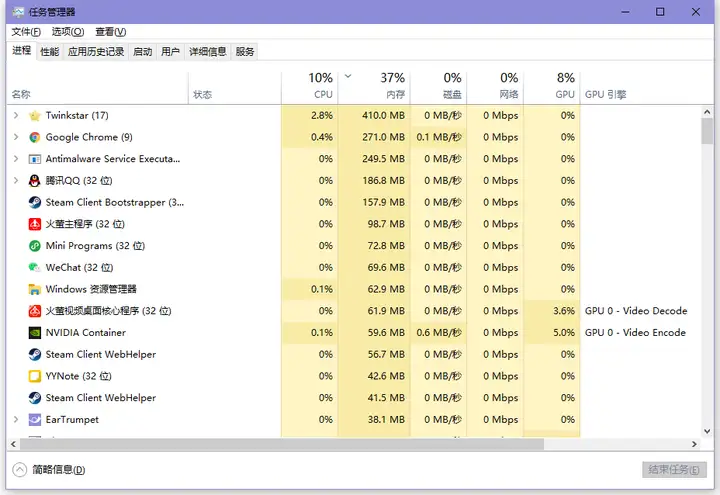The height and width of the screenshot is (495, 720).
Task: Click the vertical scrollbar thumb
Action: point(707,131)
